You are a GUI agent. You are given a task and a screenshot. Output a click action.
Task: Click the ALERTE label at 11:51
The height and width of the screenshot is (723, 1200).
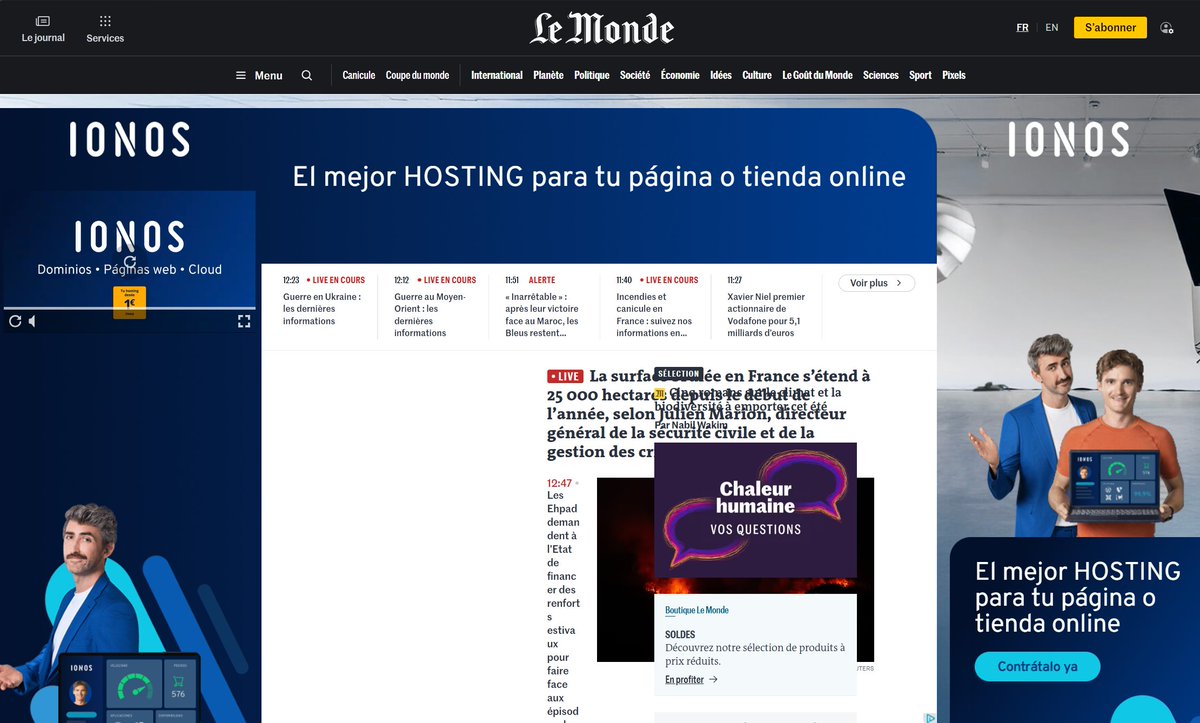click(x=542, y=280)
